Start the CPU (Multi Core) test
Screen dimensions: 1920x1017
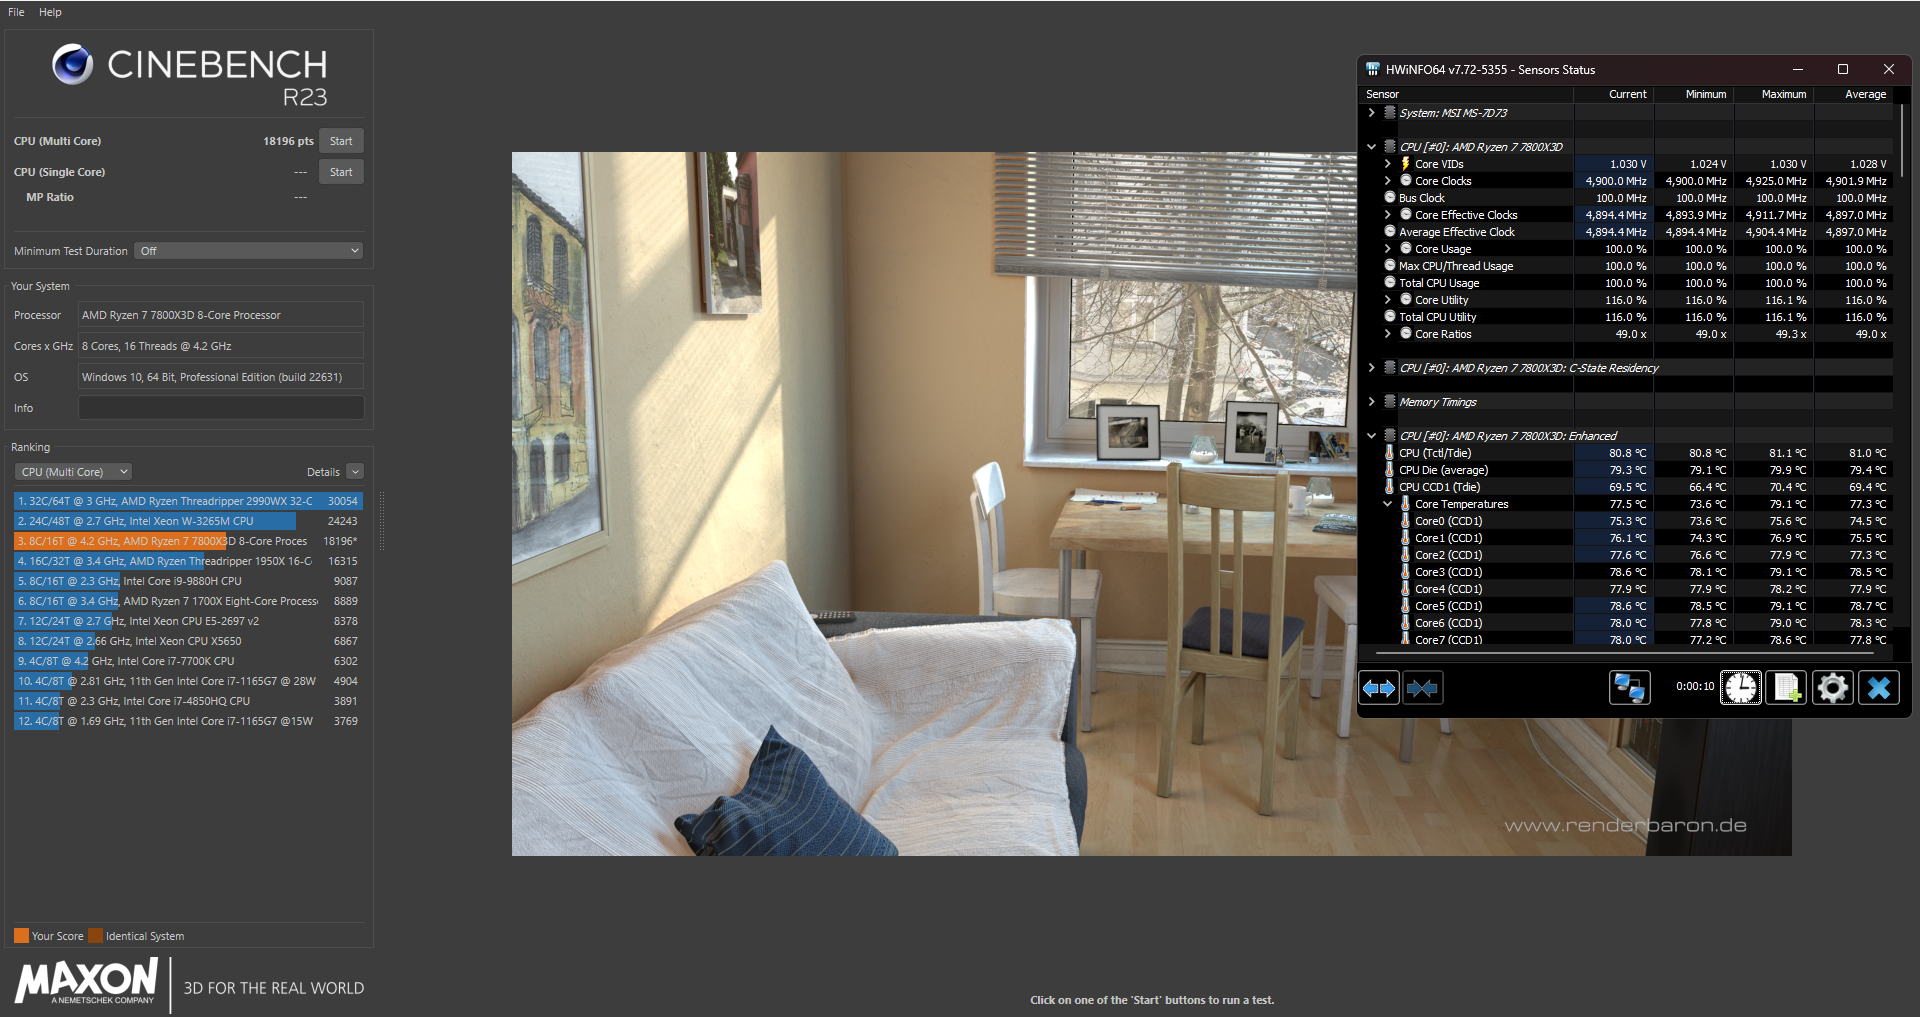click(341, 141)
